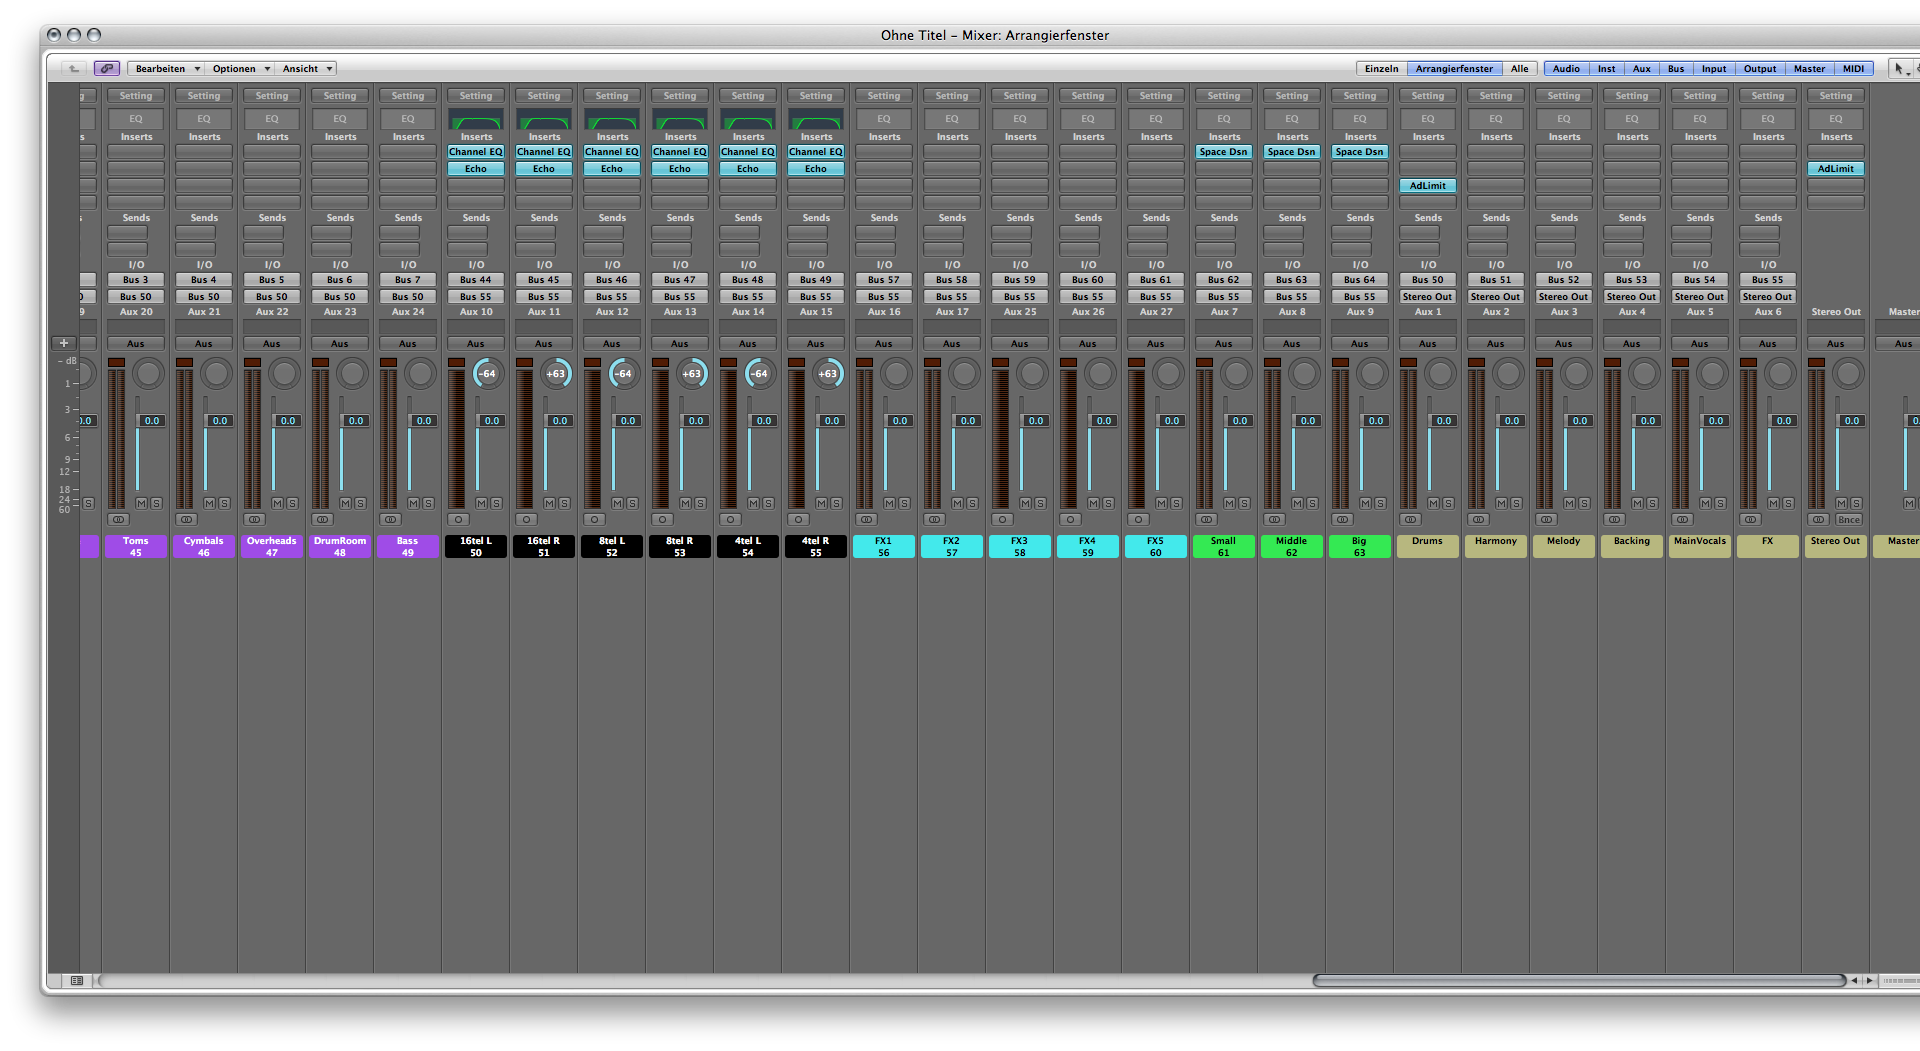Toggle the purple link button in toolbar
The height and width of the screenshot is (1051, 1920).
pyautogui.click(x=107, y=68)
